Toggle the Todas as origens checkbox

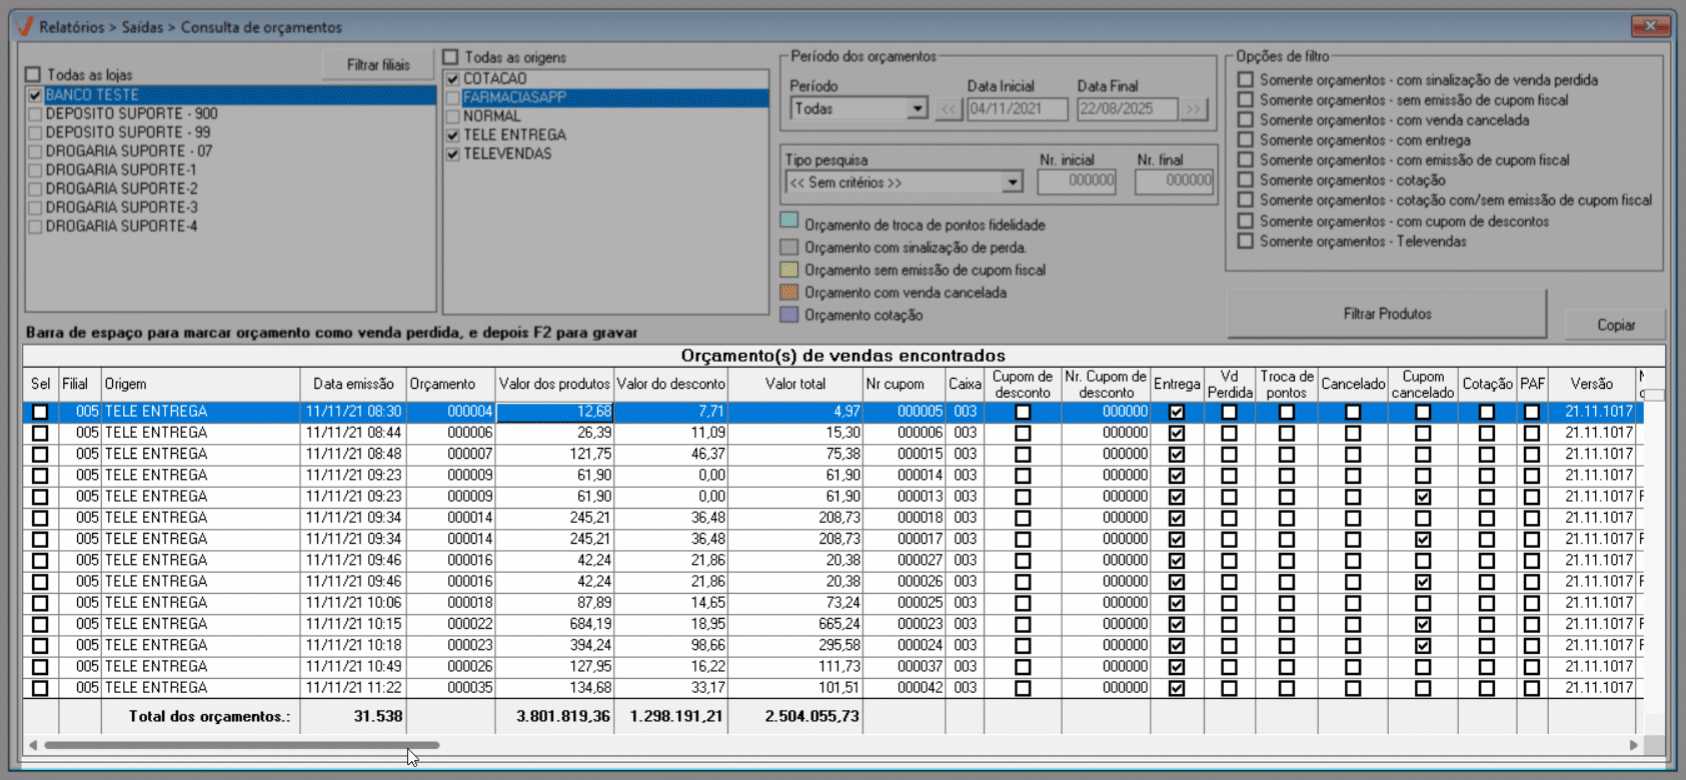[x=451, y=57]
